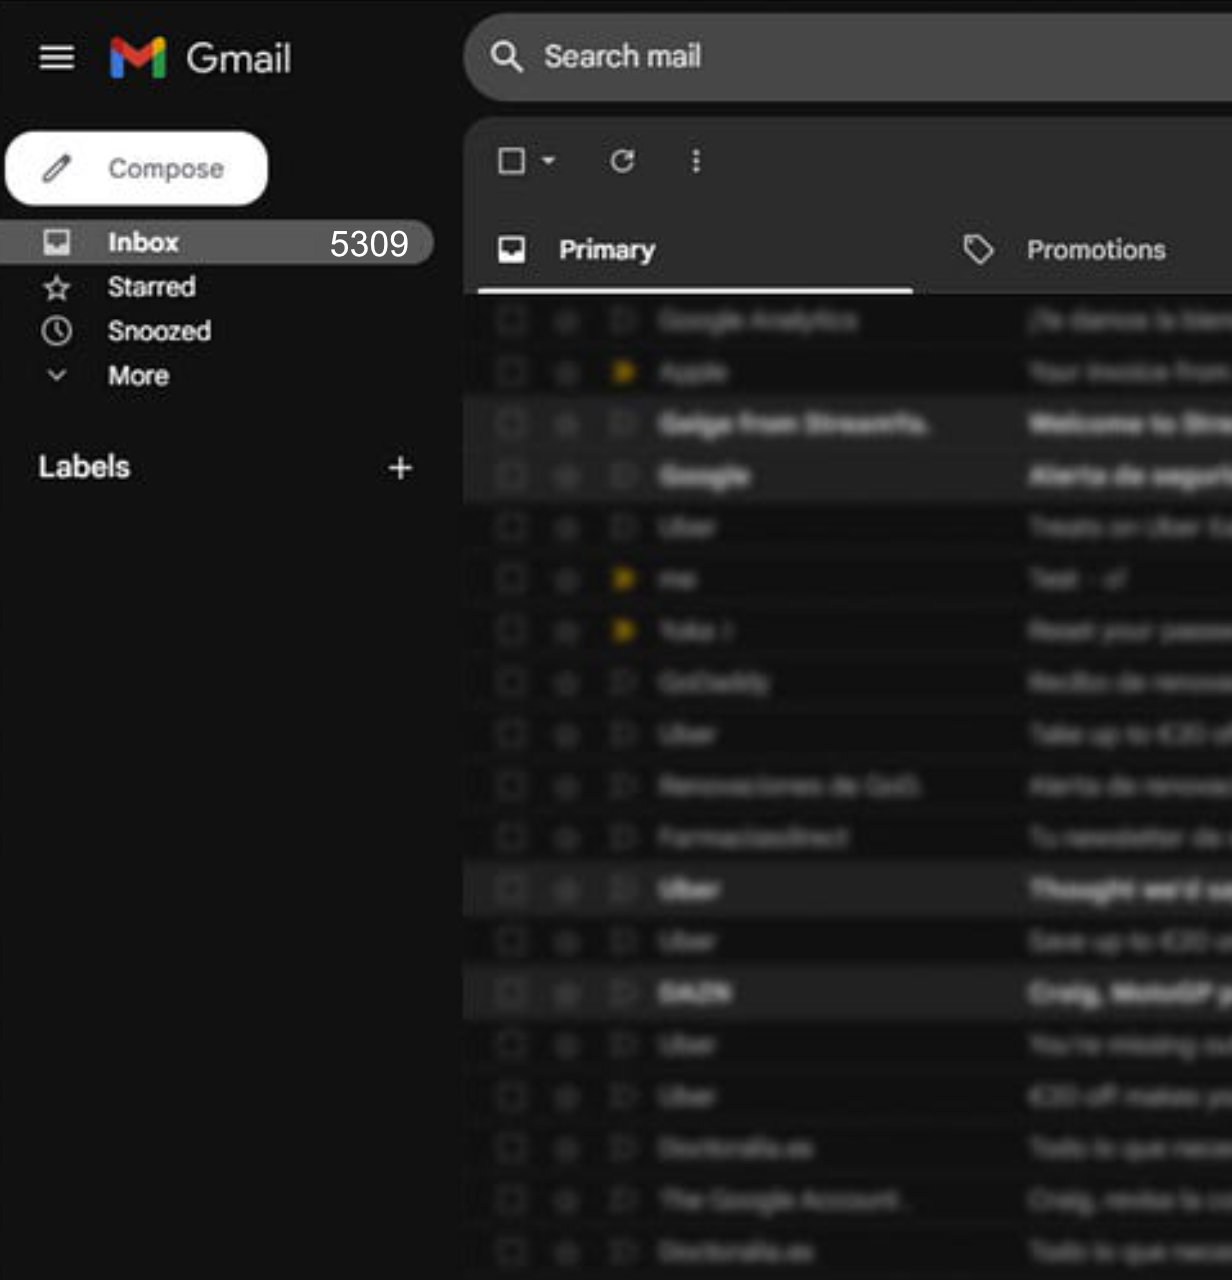Click the Gmail logo

(200, 58)
